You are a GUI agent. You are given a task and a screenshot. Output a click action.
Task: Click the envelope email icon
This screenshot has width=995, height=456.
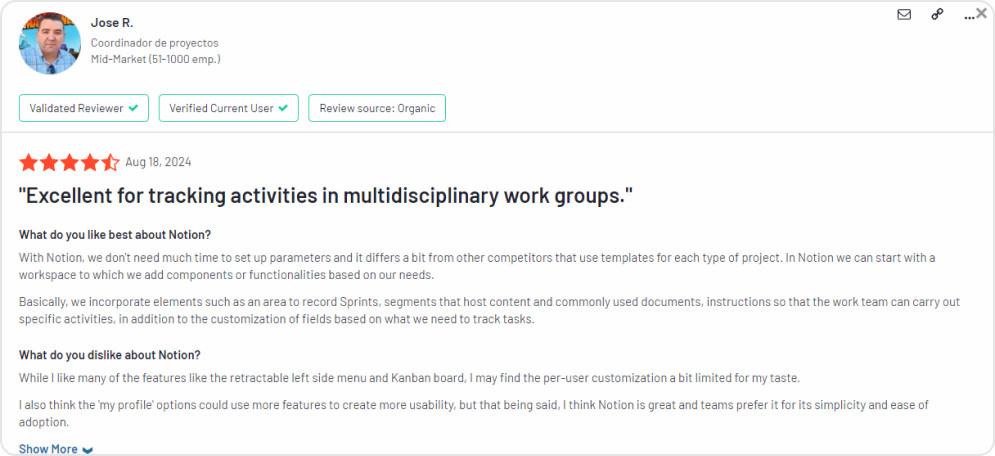coord(904,14)
